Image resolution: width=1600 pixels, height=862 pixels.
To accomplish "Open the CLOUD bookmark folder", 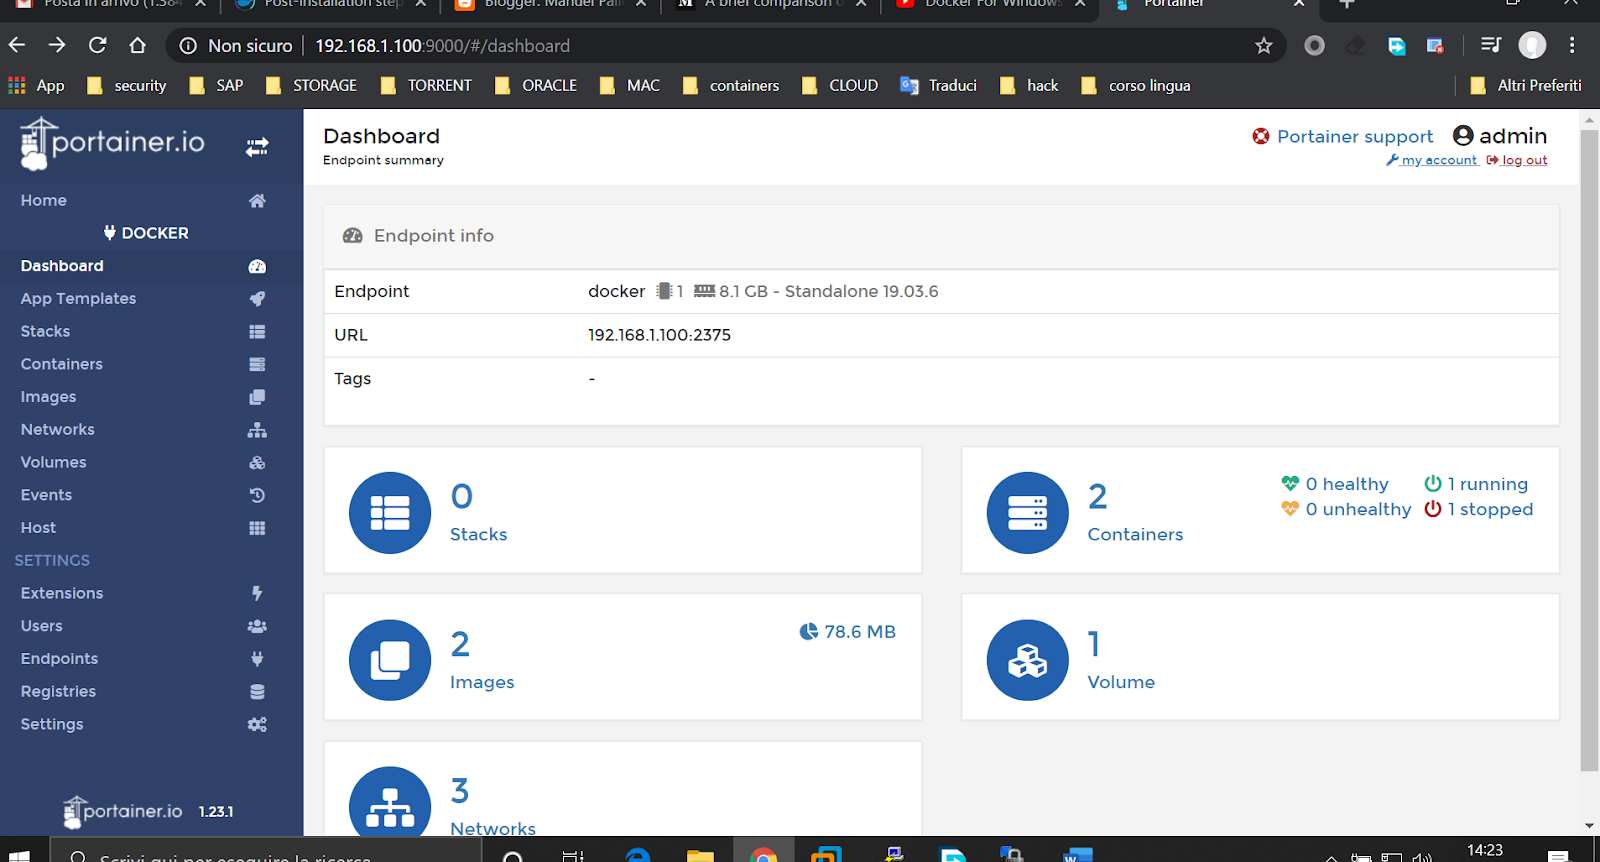I will pos(840,86).
